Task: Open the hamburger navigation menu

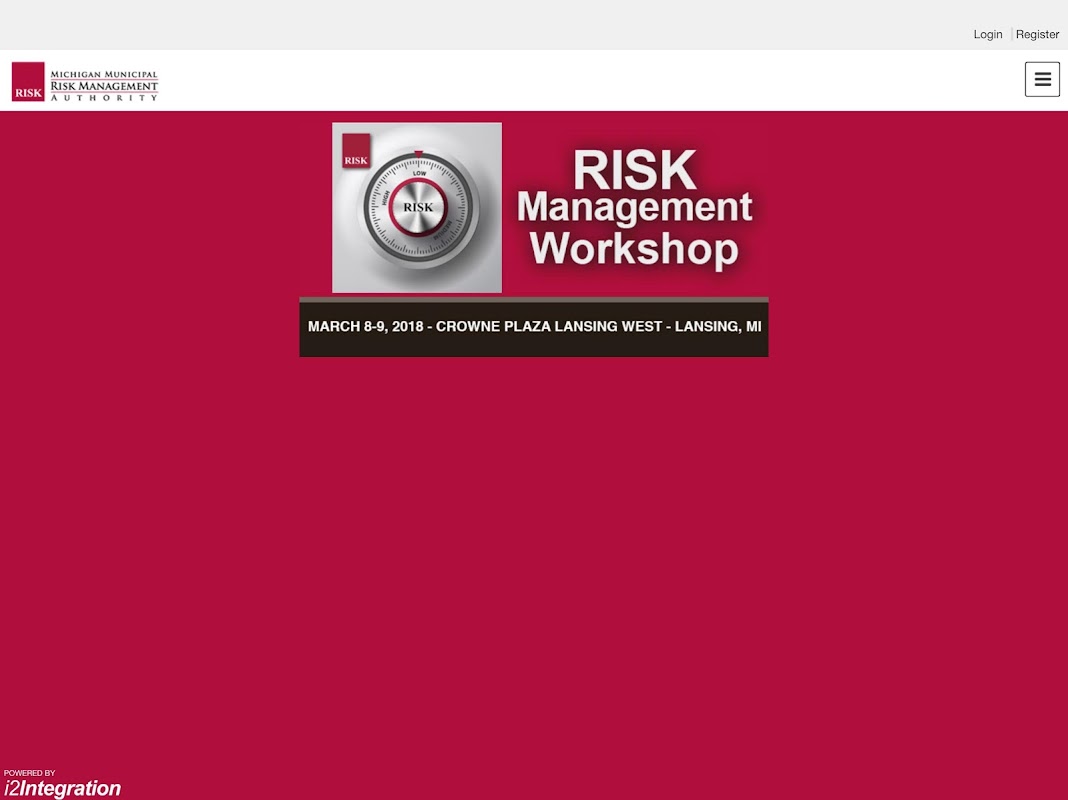Action: tap(1042, 79)
